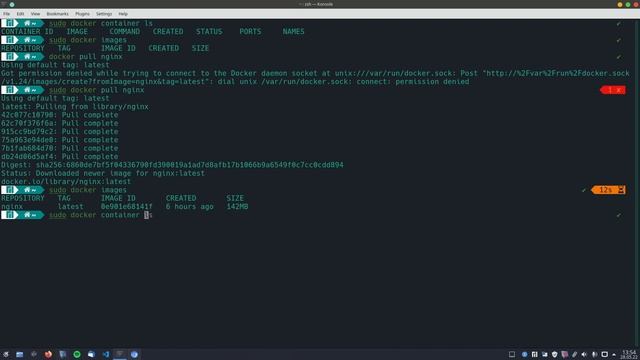Viewport: 640px width, 360px height.
Task: Close Konsole with the red title bar button
Action: pos(636,4)
